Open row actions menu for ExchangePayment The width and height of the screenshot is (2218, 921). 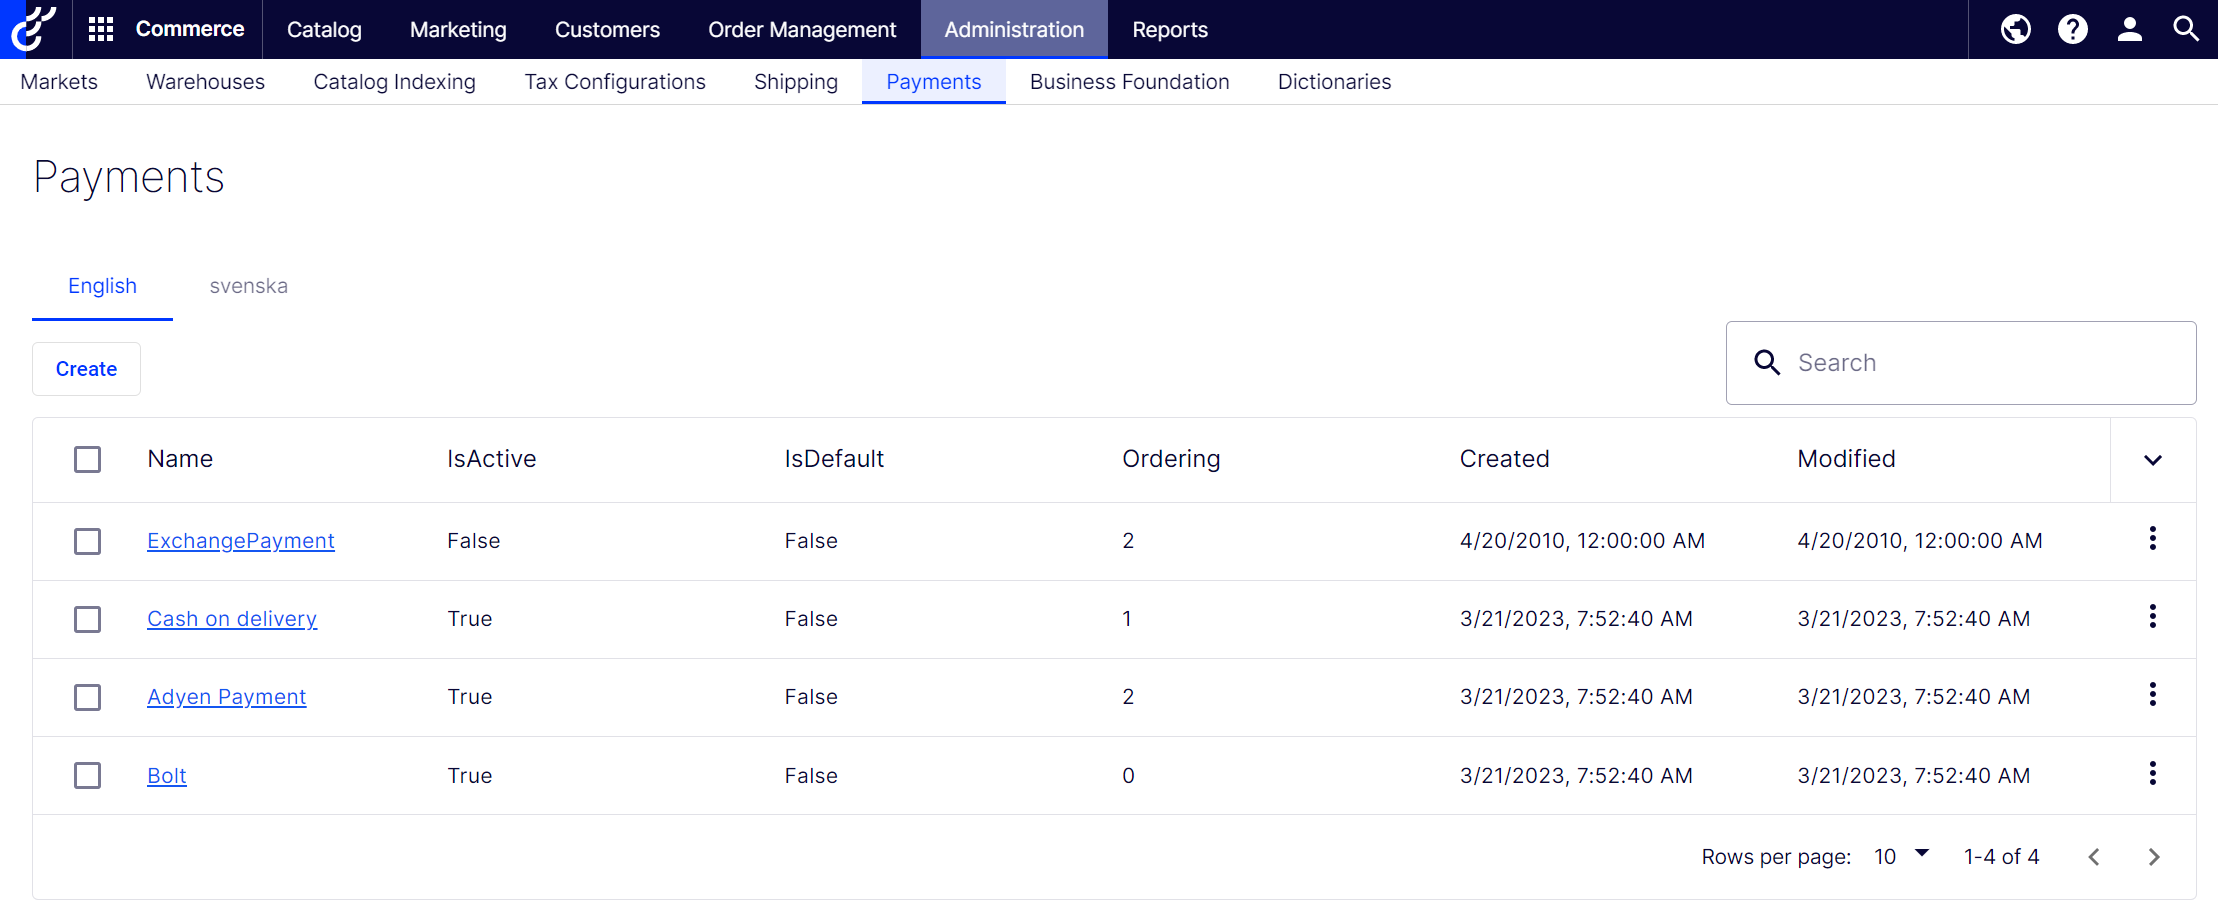(x=2152, y=539)
